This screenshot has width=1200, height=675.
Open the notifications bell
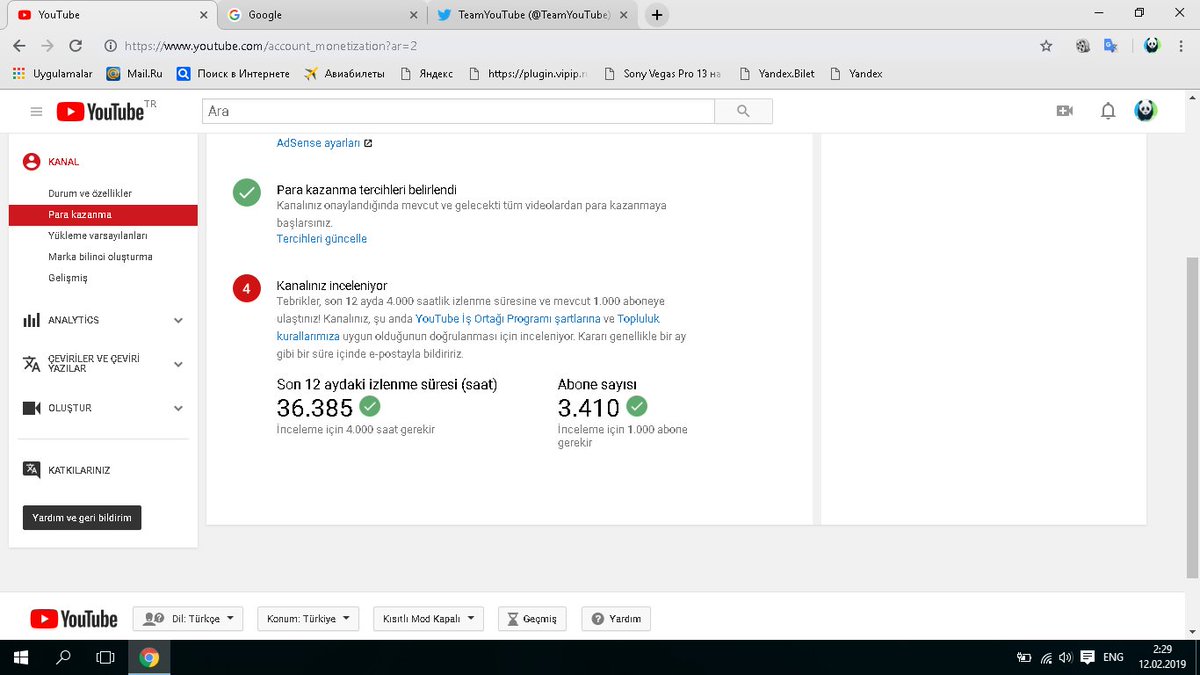[x=1108, y=111]
